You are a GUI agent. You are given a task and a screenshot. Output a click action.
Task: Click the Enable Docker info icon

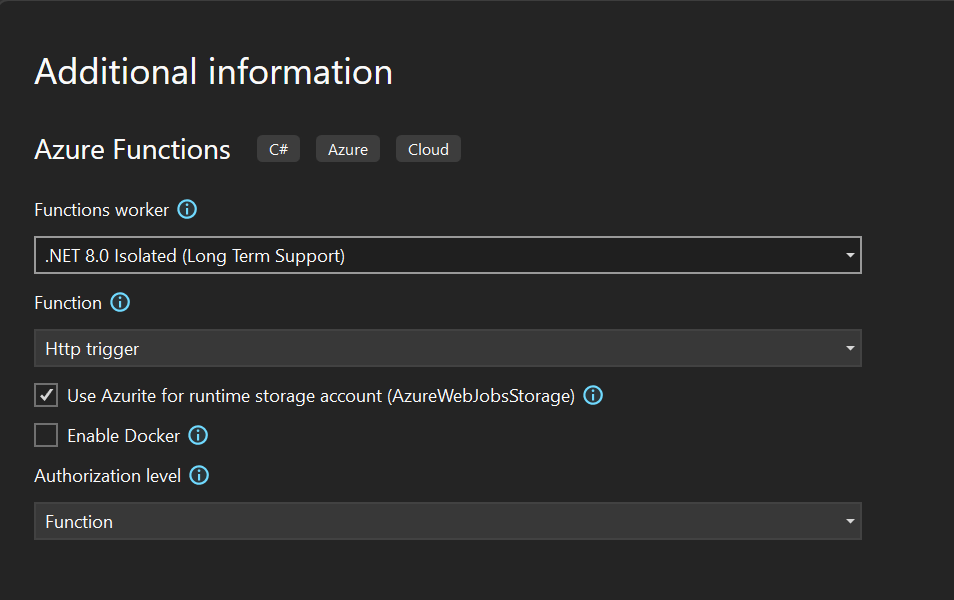197,435
